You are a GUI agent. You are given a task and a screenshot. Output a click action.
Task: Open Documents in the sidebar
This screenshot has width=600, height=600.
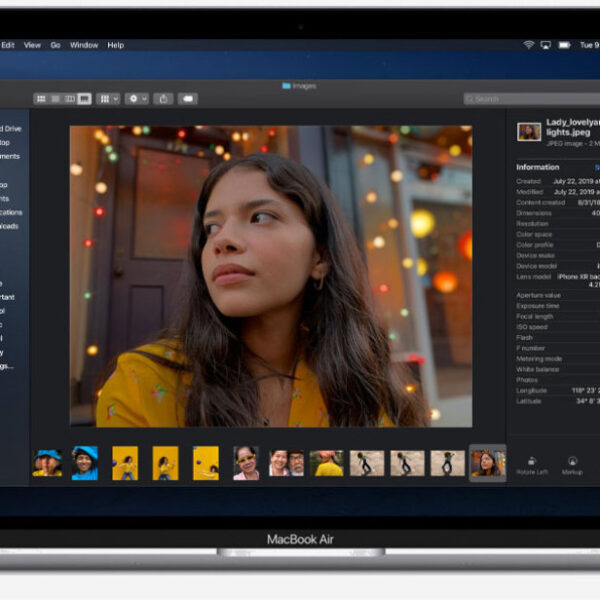click(x=10, y=157)
